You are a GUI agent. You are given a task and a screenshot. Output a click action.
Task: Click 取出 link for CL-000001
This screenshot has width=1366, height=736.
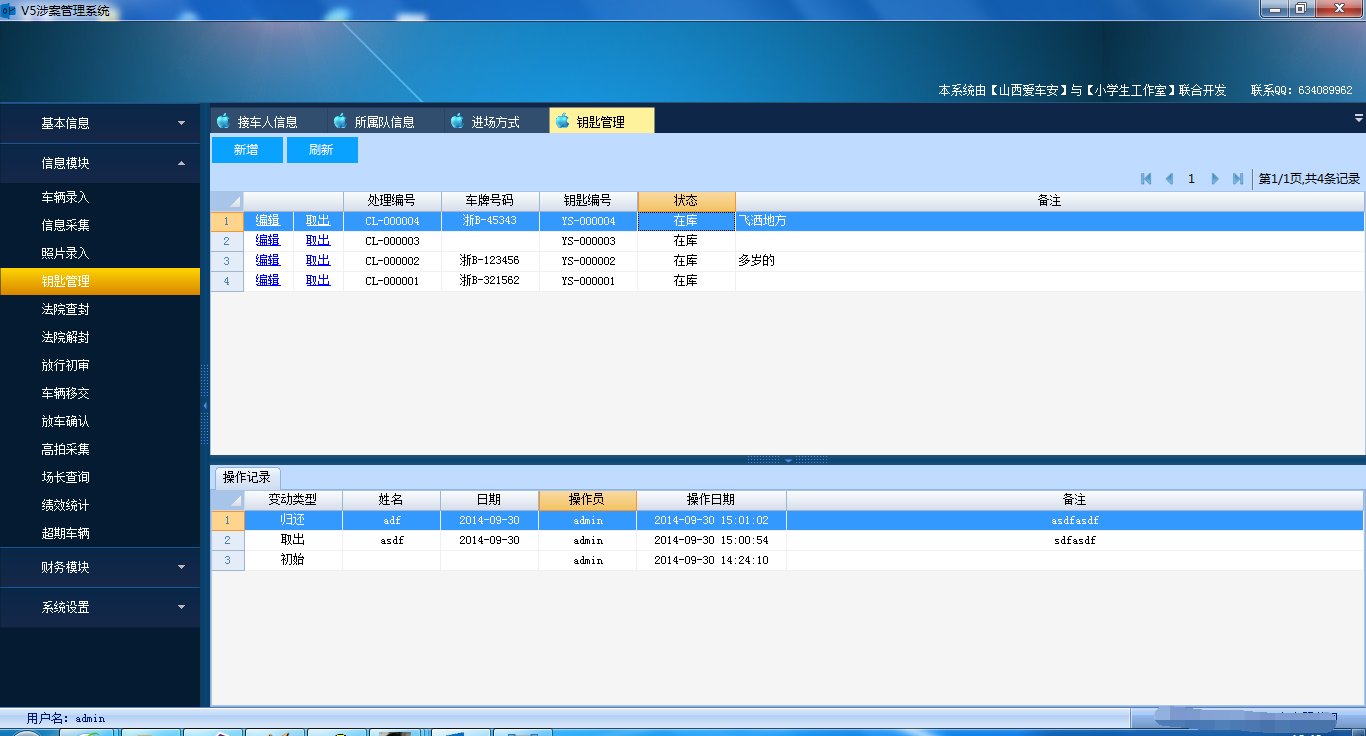click(x=318, y=280)
